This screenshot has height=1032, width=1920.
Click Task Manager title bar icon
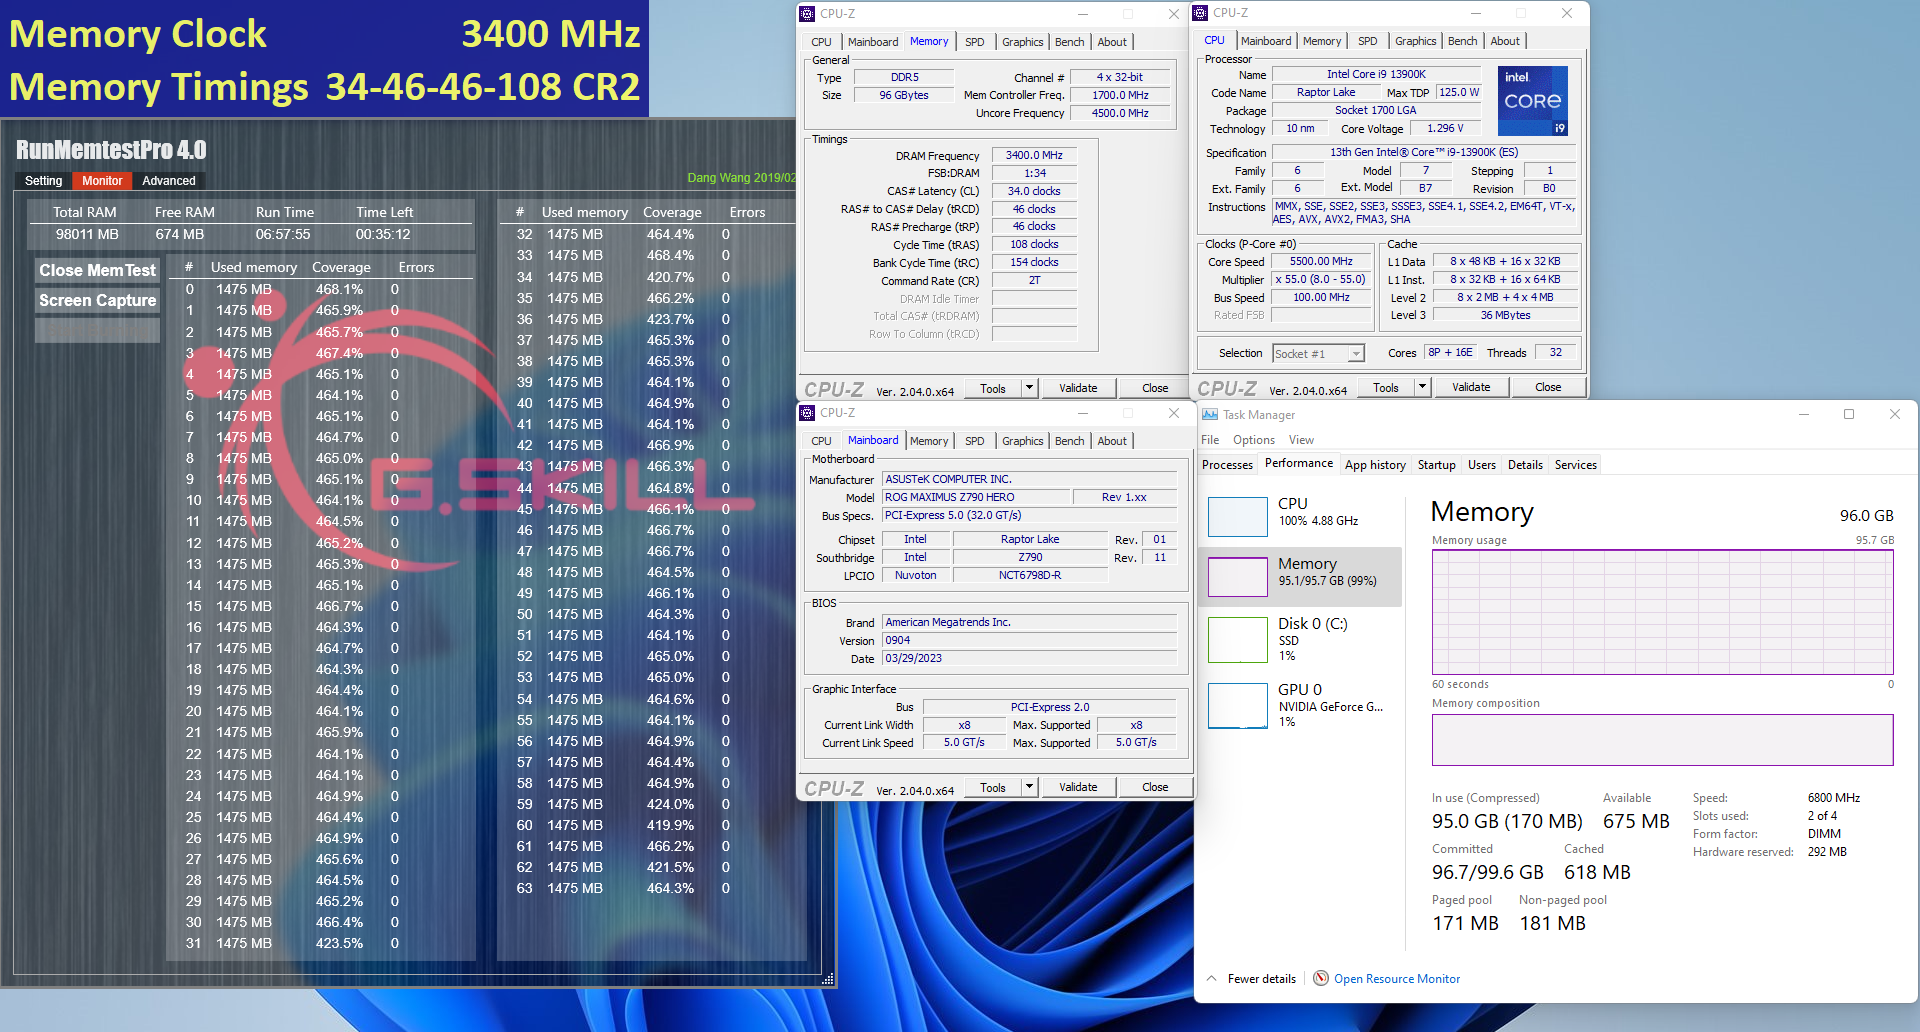click(1210, 415)
